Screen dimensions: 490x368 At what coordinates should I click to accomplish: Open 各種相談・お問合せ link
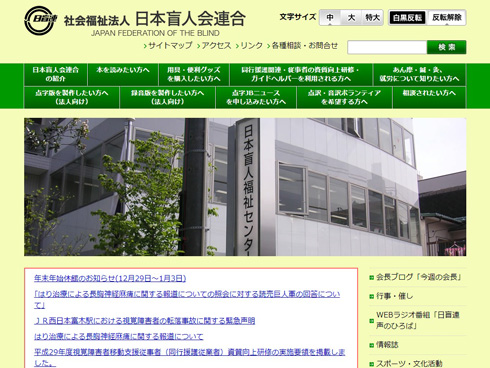click(305, 45)
